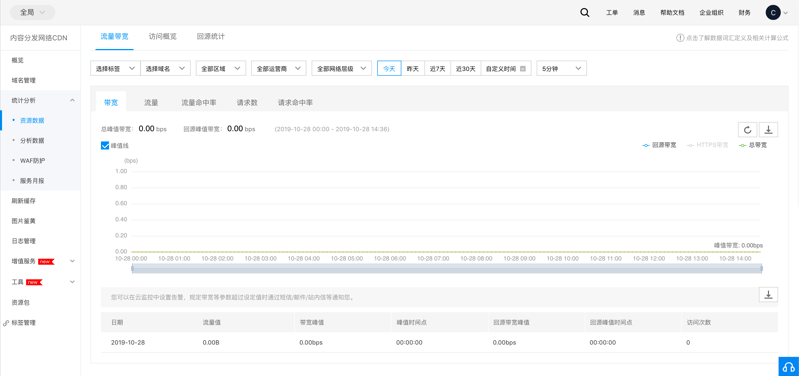800x376 pixels.
Task: Click the 2019-10-28 date cell
Action: (128, 342)
